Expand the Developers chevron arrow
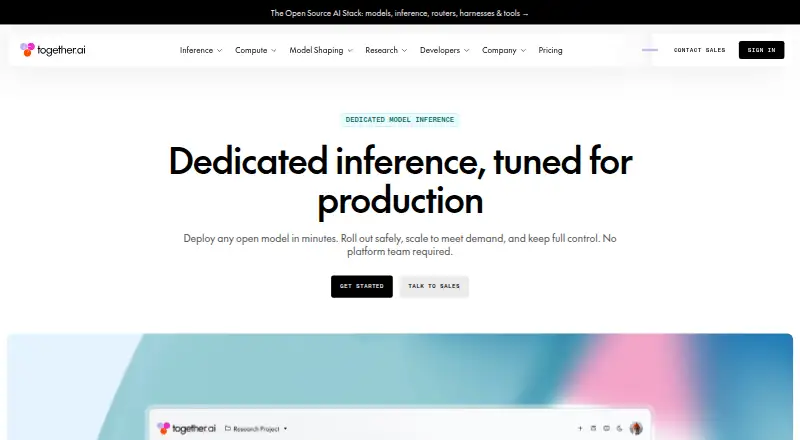The height and width of the screenshot is (440, 800). pos(466,51)
